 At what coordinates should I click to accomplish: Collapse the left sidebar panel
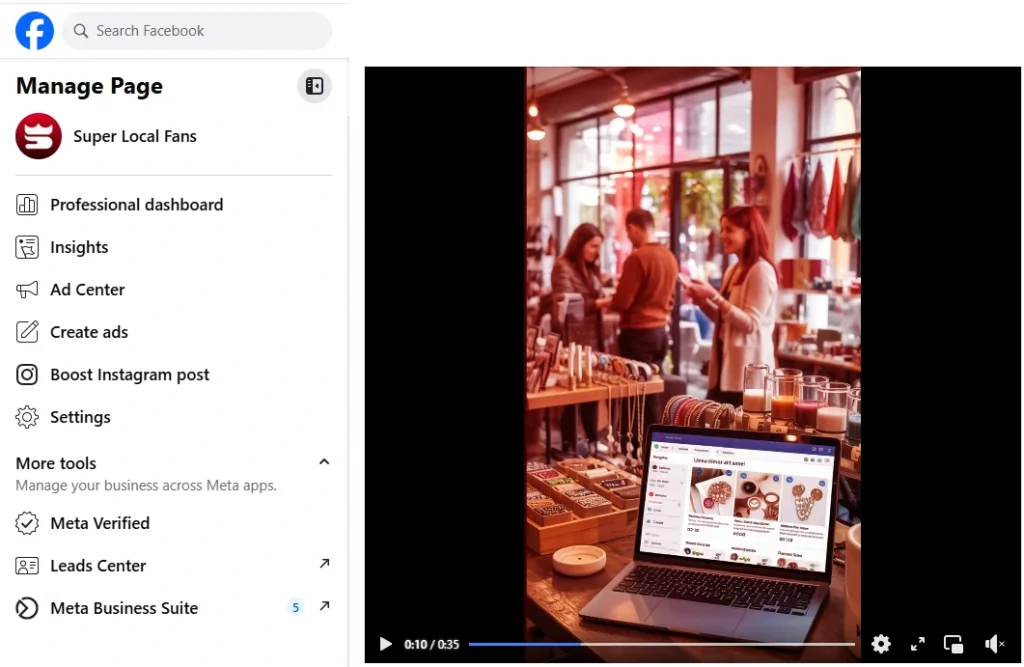pos(314,86)
